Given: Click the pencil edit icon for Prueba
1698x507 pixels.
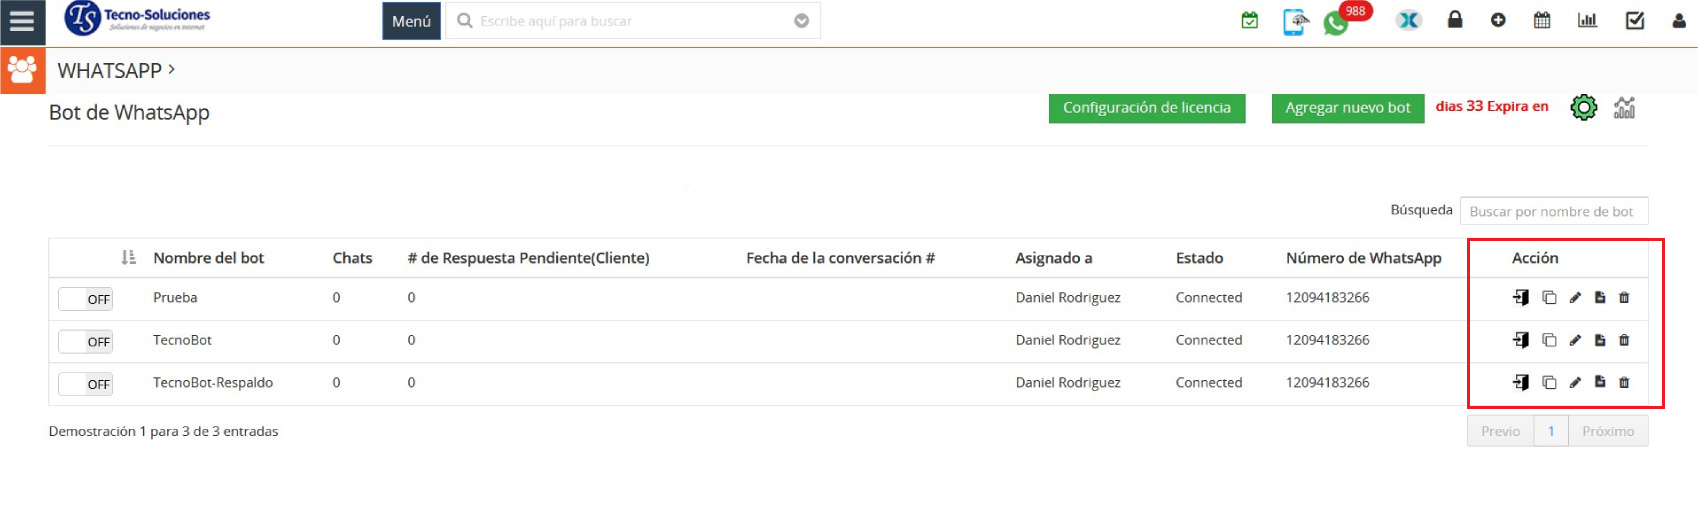Looking at the screenshot, I should tap(1575, 298).
